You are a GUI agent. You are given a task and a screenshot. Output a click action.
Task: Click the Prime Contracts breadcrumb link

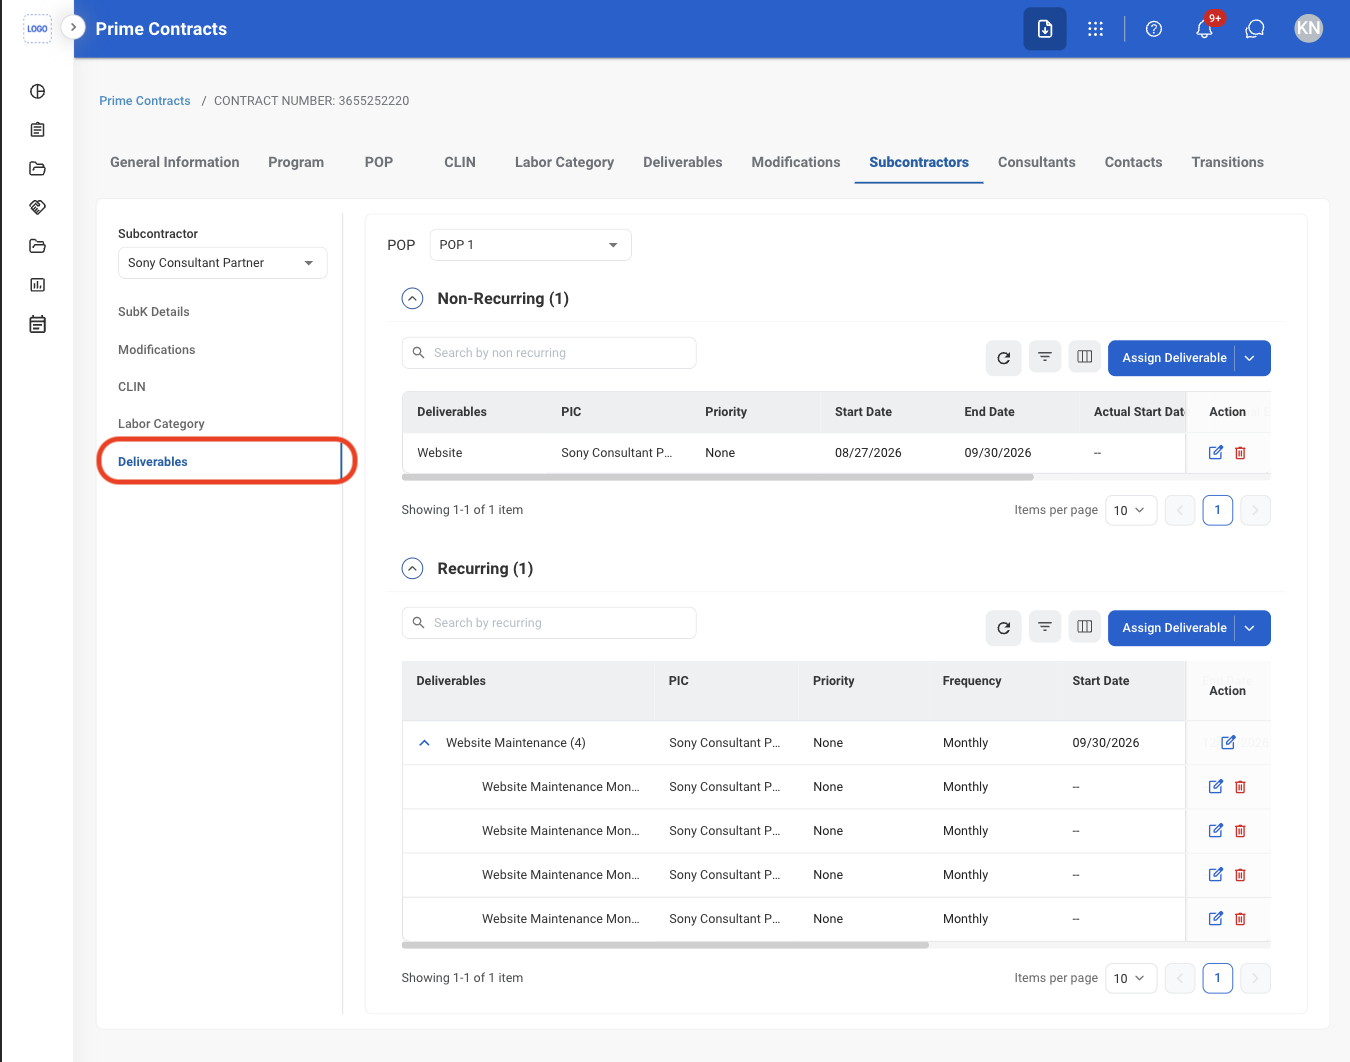click(145, 101)
